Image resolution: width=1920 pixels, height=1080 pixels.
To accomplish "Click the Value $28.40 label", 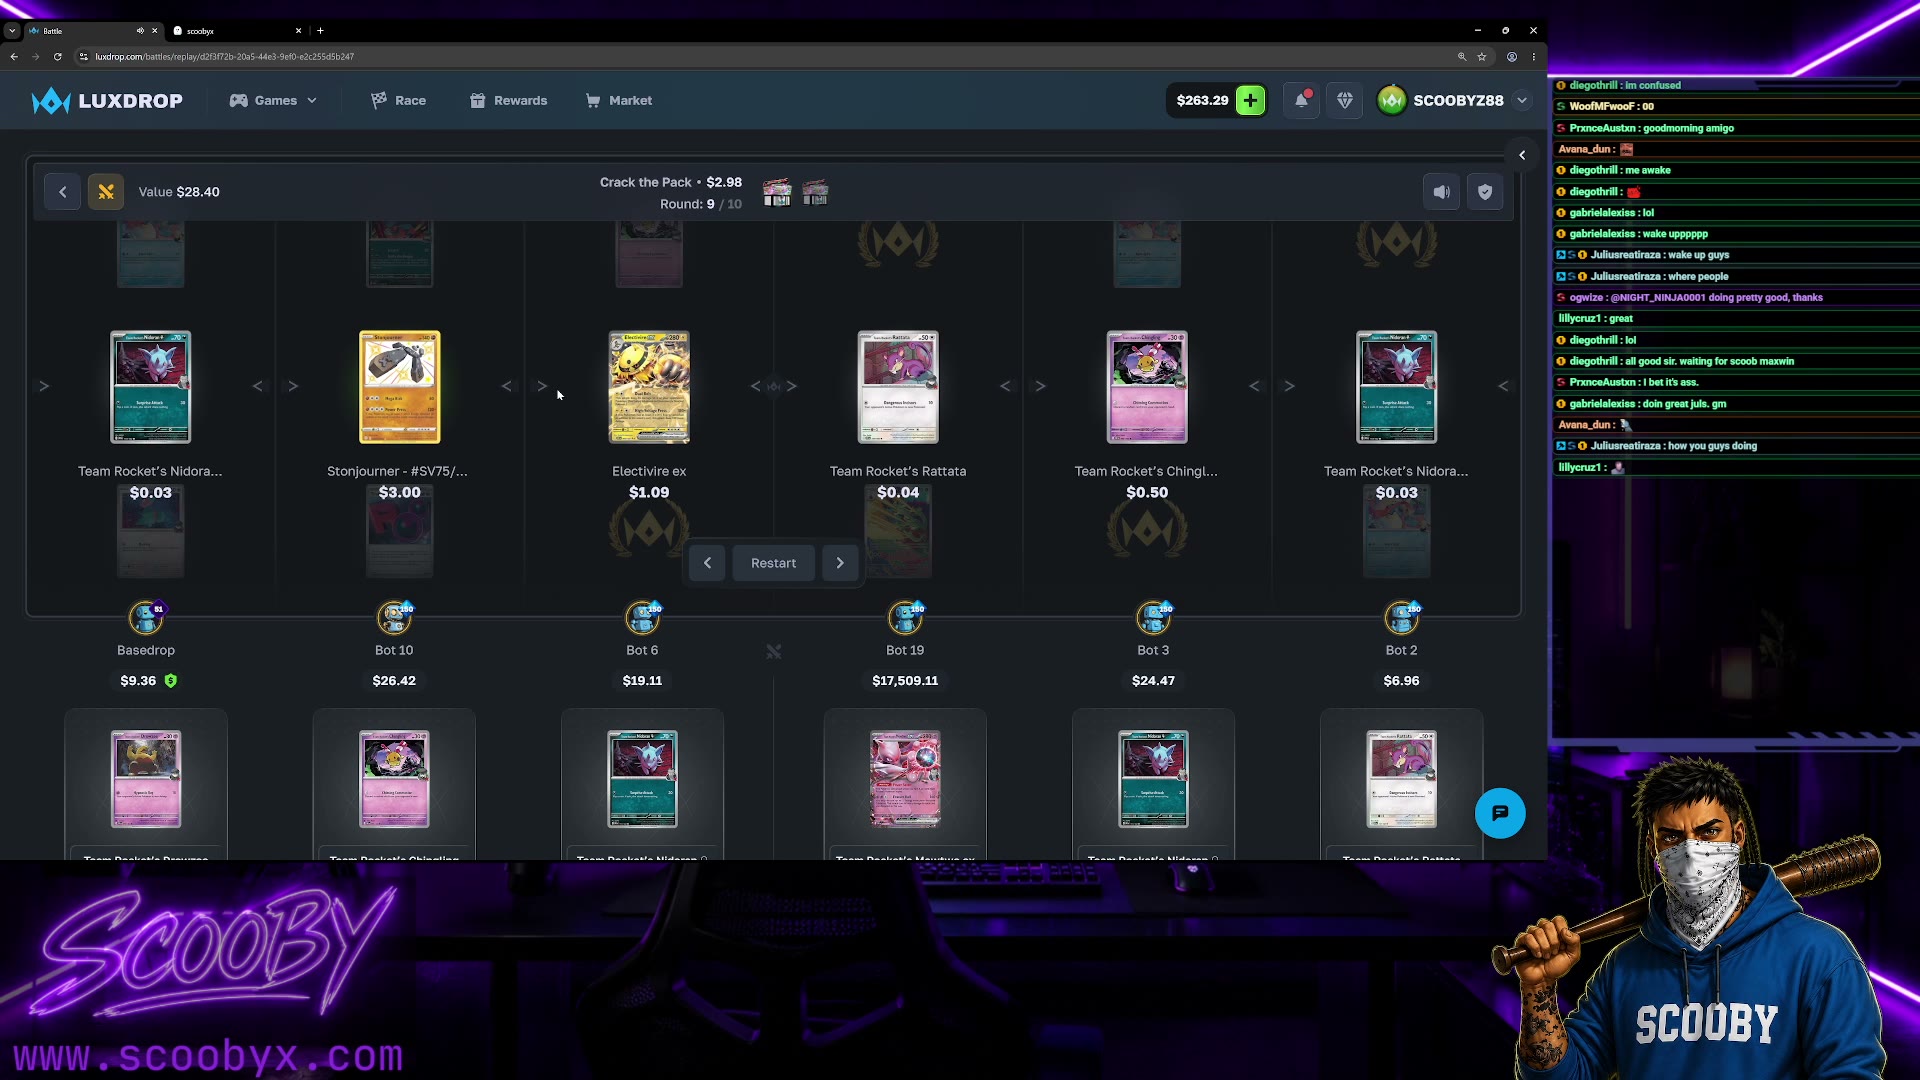I will pos(179,192).
